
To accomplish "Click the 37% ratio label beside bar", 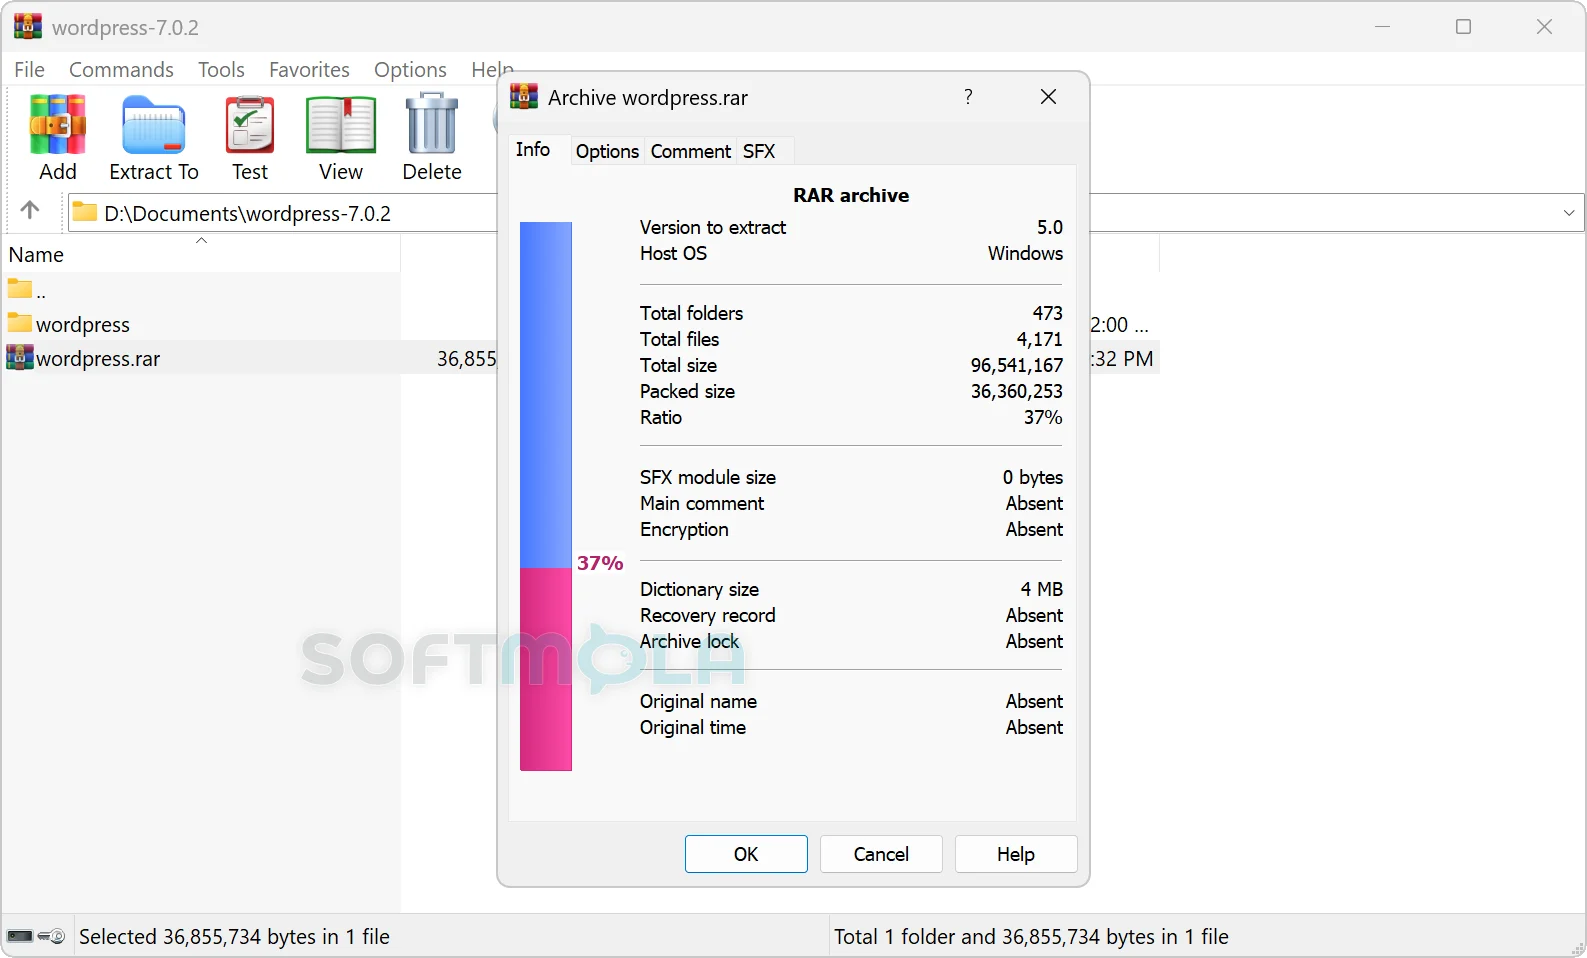I will pyautogui.click(x=600, y=563).
